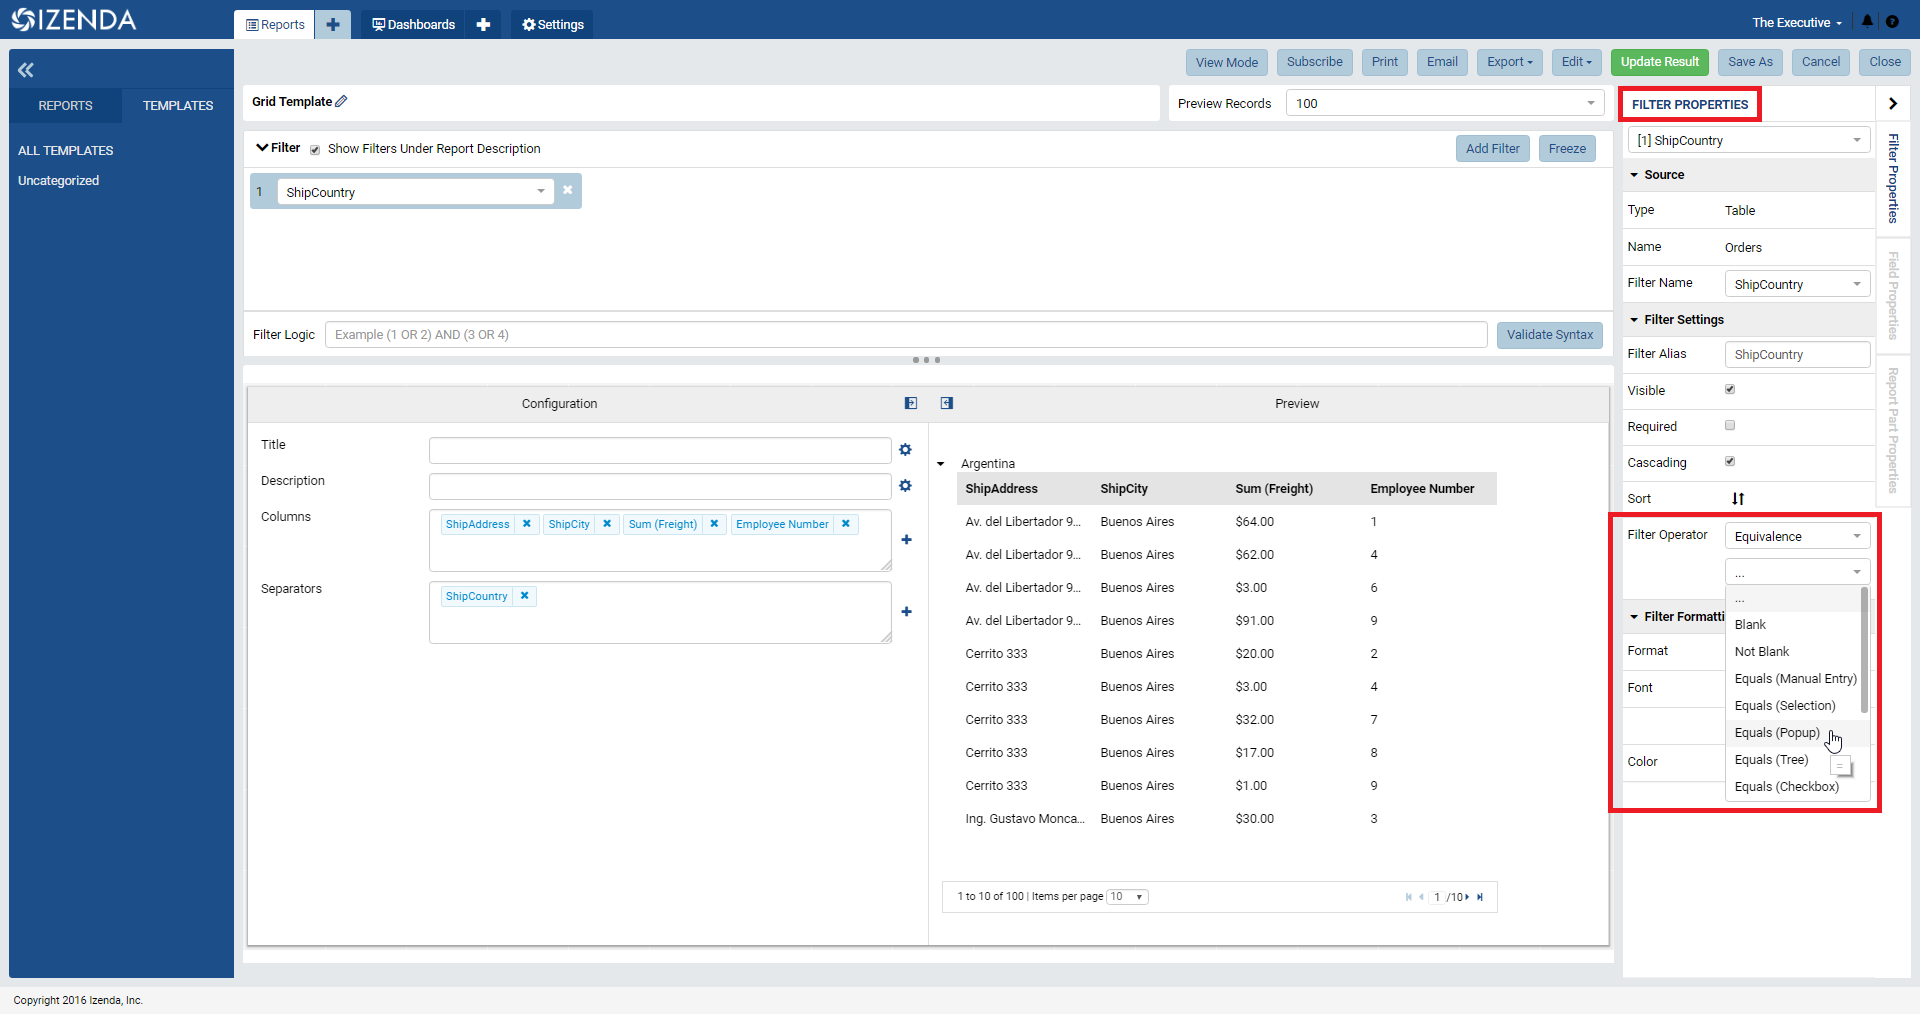Click the Freeze button
This screenshot has width=1920, height=1014.
(x=1567, y=149)
